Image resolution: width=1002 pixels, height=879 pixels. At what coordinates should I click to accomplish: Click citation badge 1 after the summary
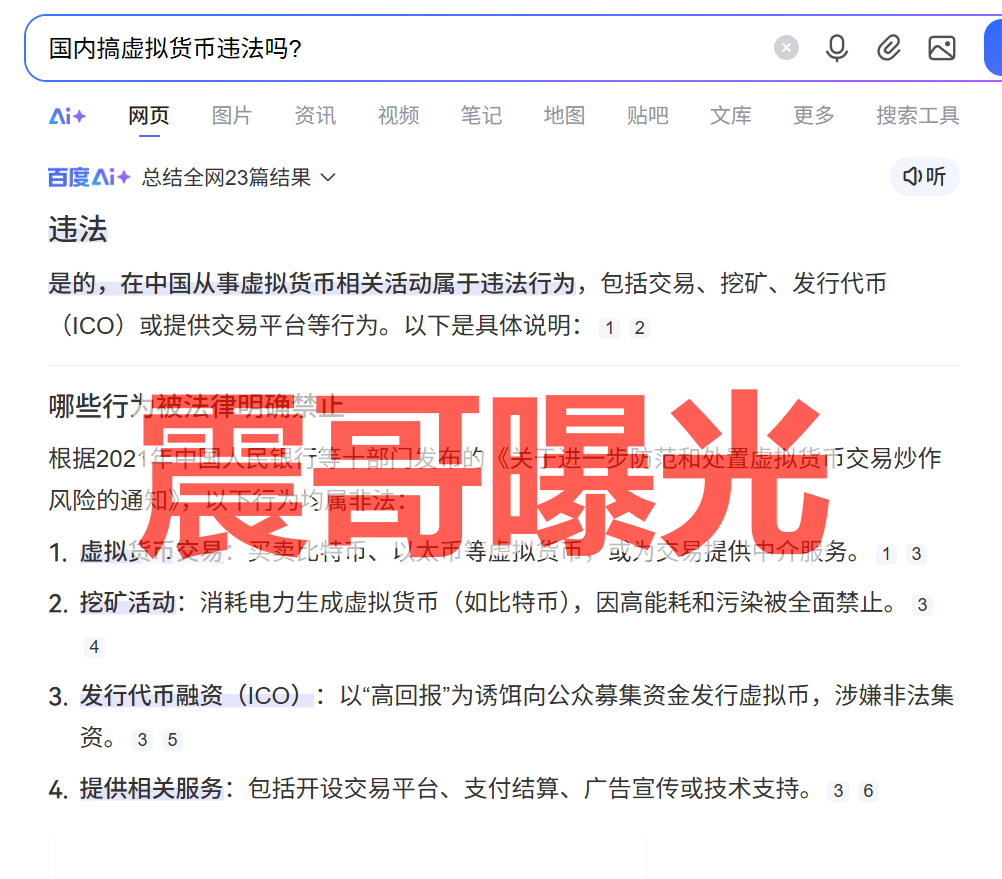609,327
